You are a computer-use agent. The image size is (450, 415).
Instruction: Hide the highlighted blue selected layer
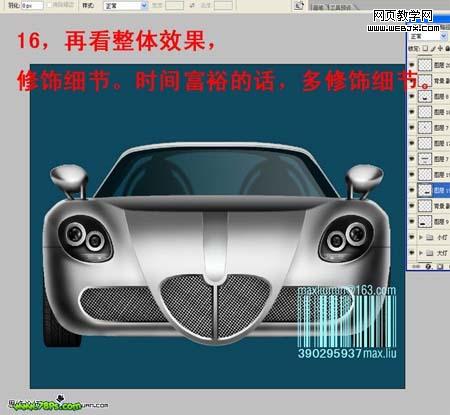(412, 190)
